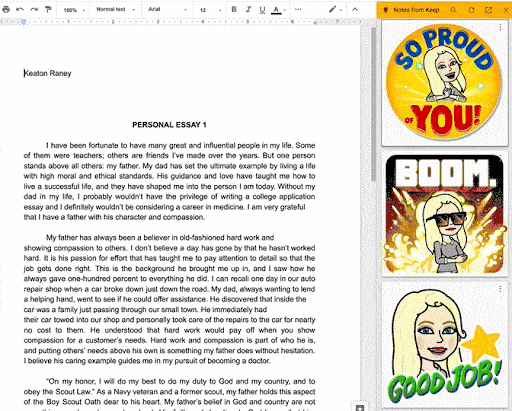This screenshot has height=411, width=512.
Task: Place cursor in Keaton Raney name
Action: pyautogui.click(x=47, y=73)
